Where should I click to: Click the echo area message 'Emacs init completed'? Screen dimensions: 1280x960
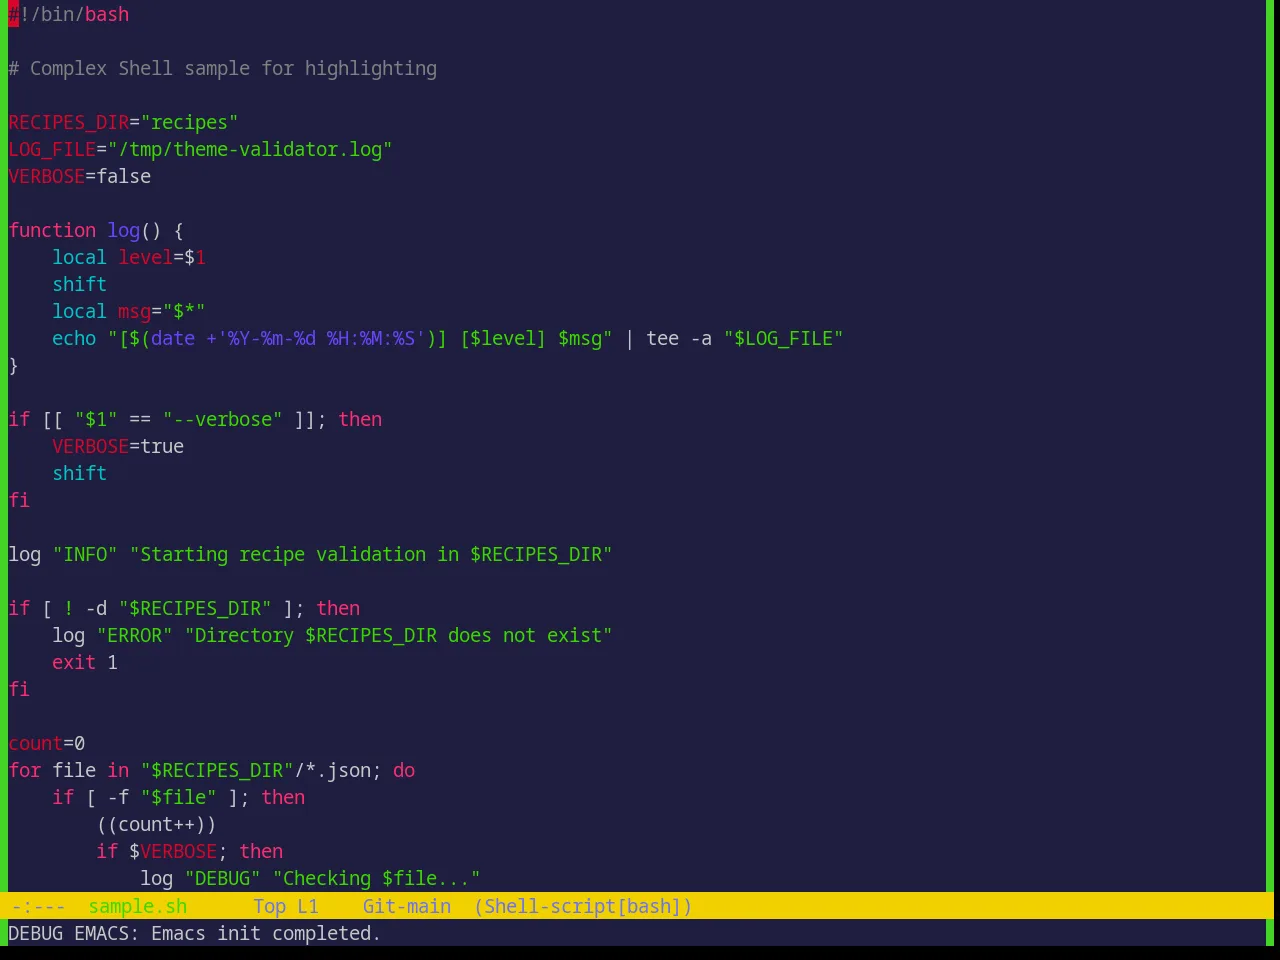coord(266,933)
